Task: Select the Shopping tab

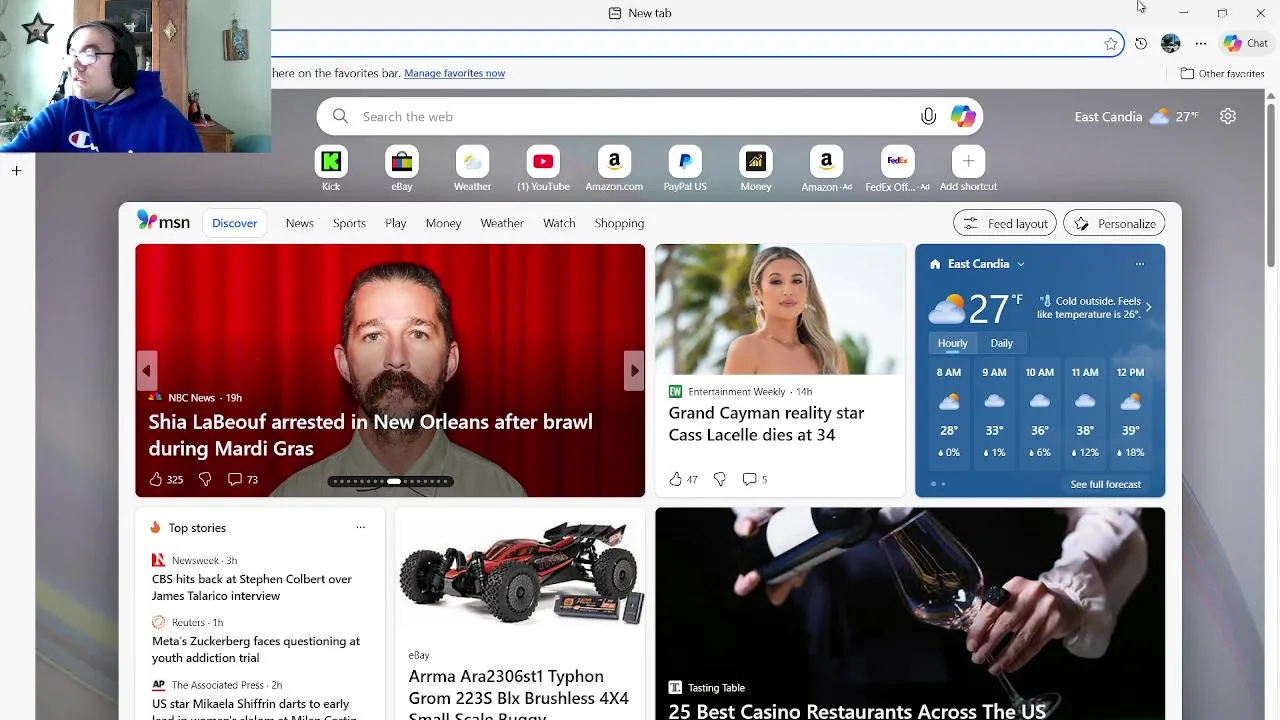Action: (x=619, y=223)
